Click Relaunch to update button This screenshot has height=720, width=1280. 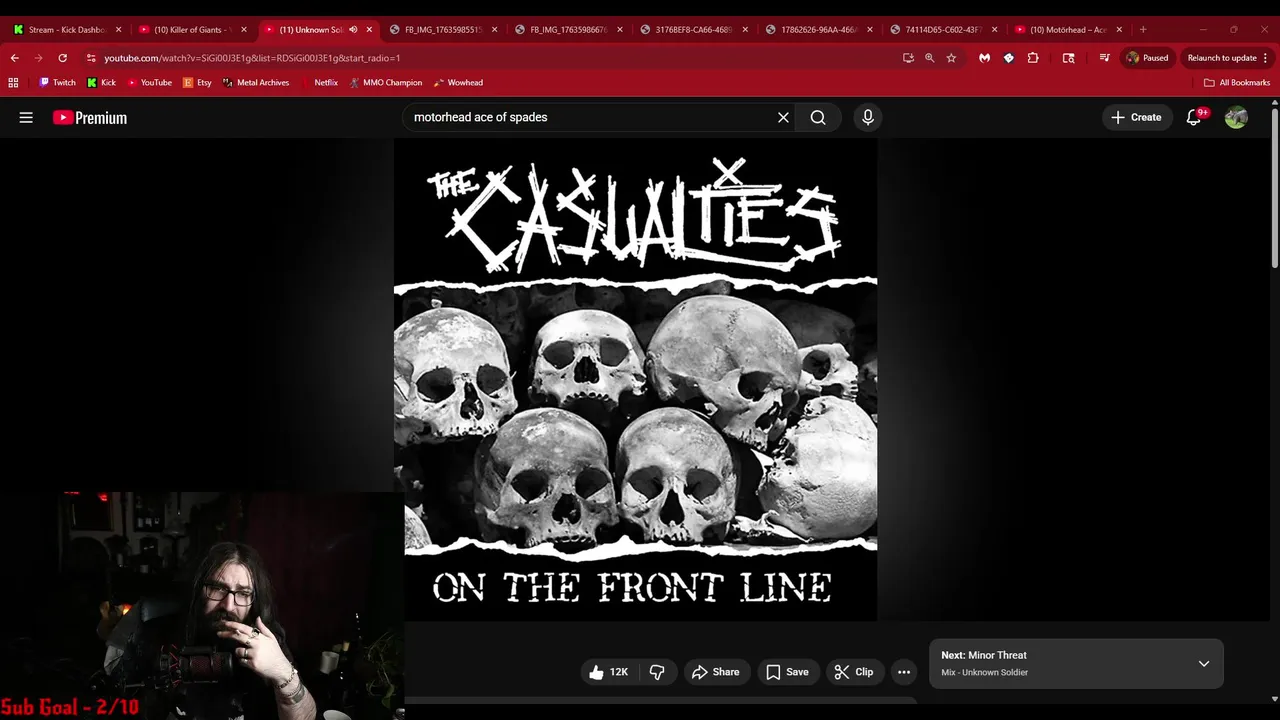1222,58
